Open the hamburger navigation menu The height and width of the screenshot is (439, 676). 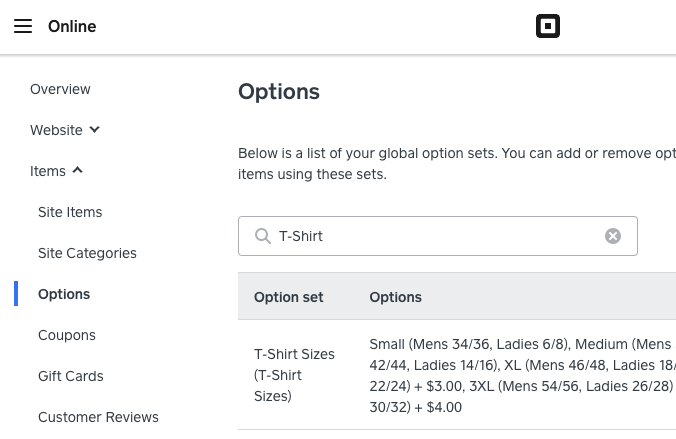pos(23,27)
